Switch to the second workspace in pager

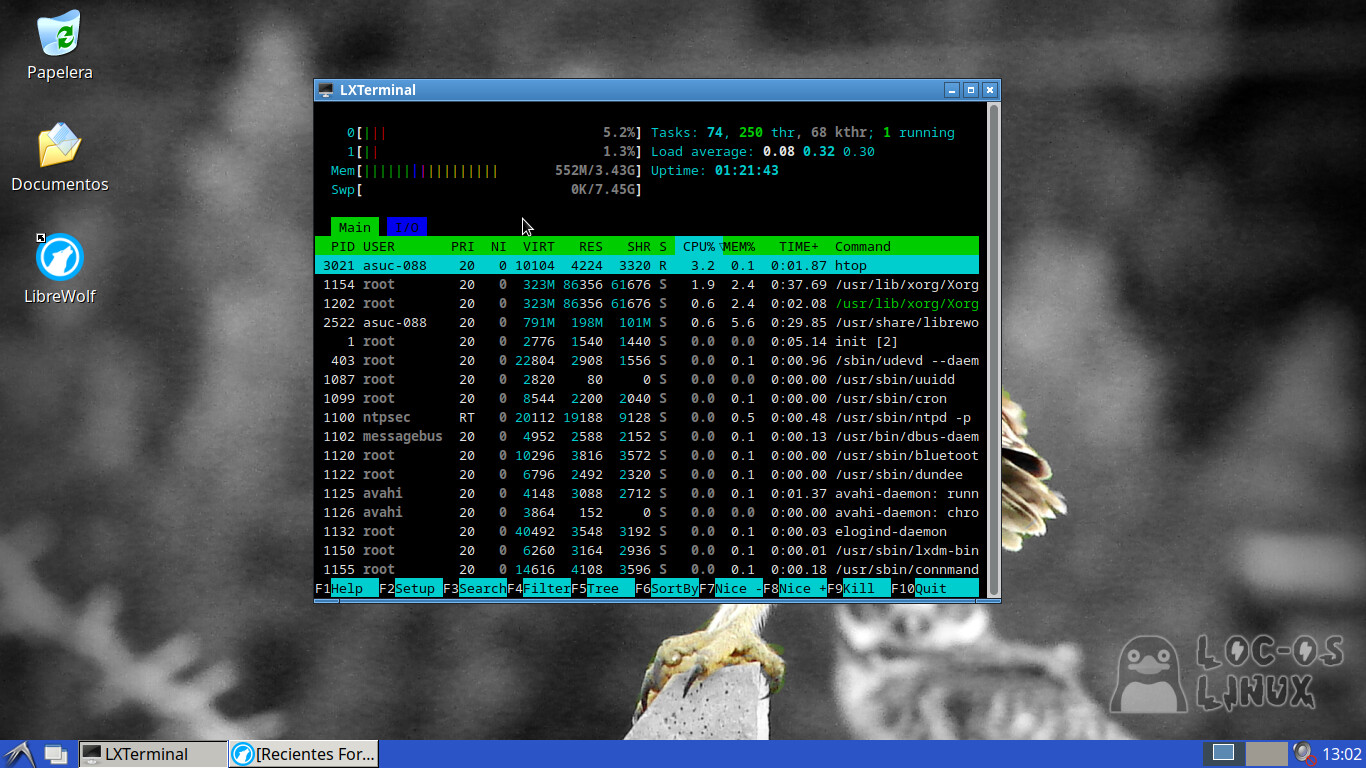click(1265, 753)
